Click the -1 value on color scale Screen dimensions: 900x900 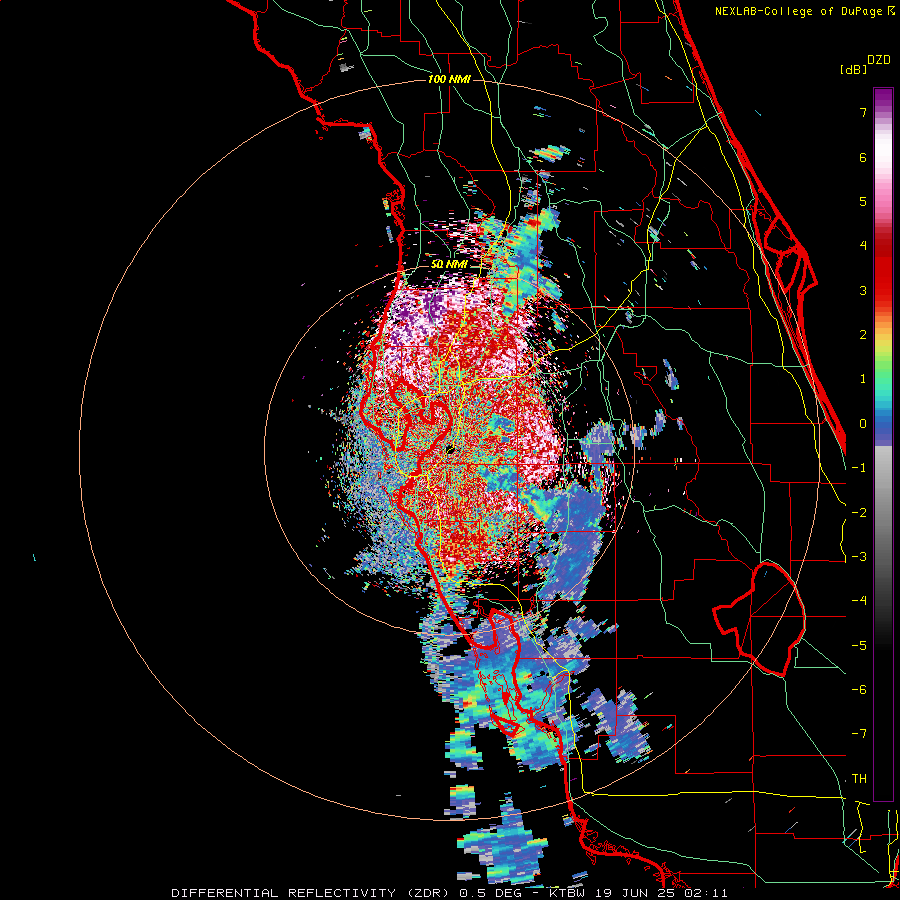pos(859,468)
